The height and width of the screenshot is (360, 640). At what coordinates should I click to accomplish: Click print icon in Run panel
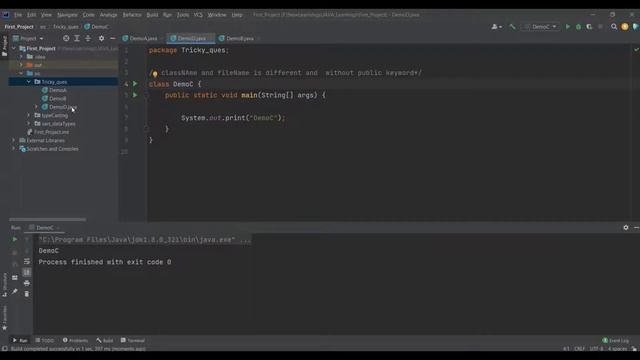point(27,283)
